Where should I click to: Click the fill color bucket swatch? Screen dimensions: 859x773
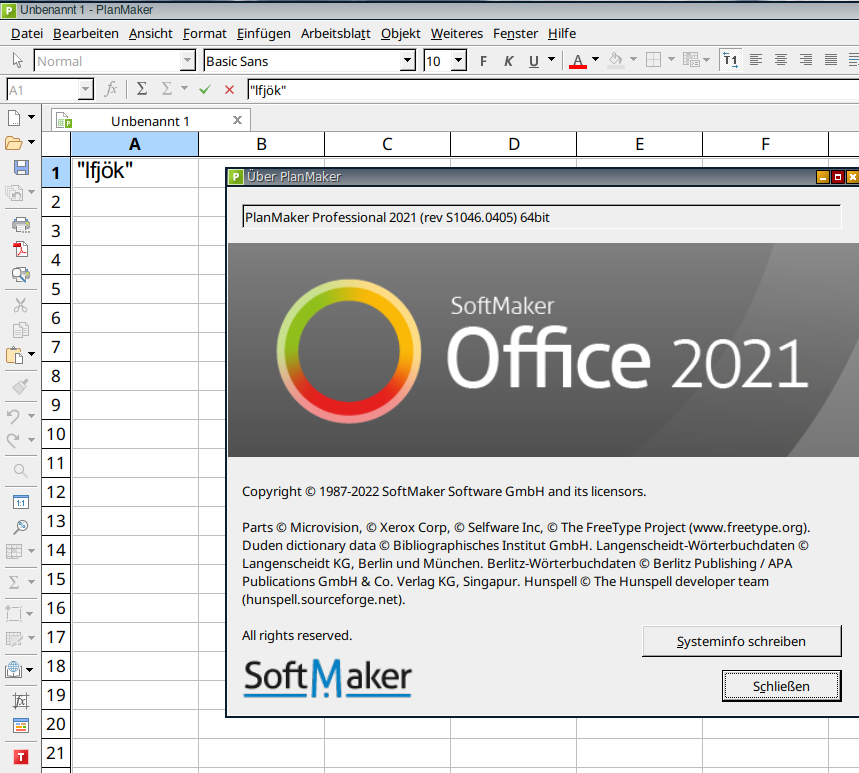point(616,60)
